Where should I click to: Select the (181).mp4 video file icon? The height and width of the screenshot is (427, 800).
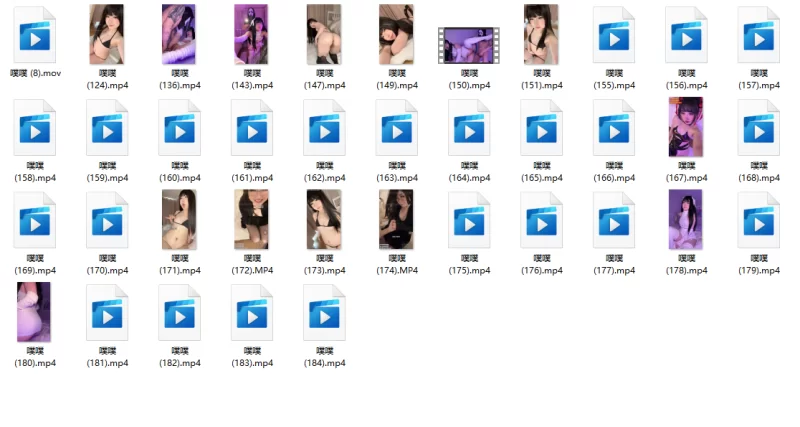107,313
